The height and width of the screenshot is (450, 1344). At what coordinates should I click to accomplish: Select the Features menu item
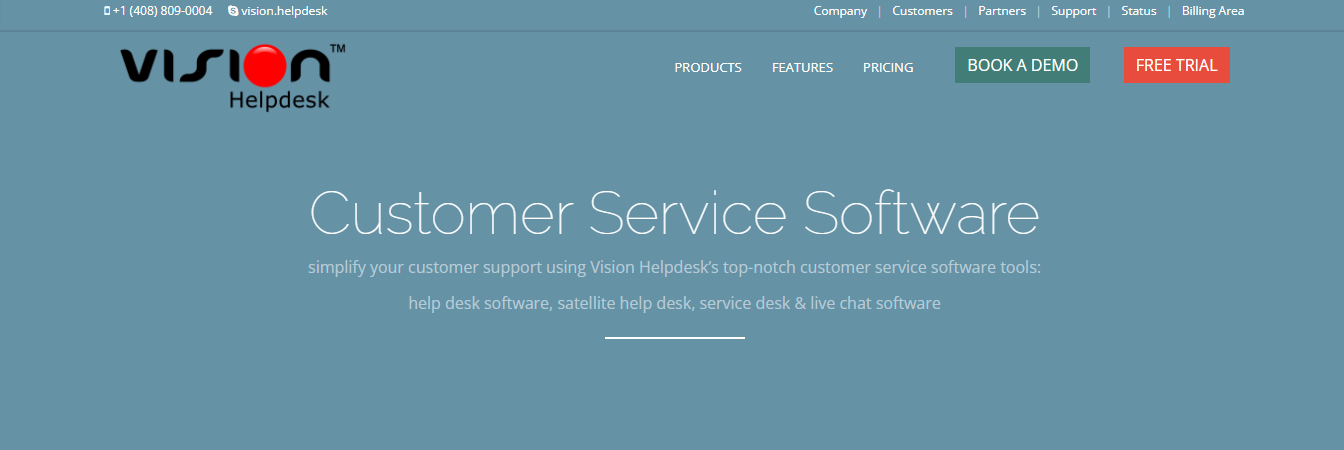(x=802, y=68)
